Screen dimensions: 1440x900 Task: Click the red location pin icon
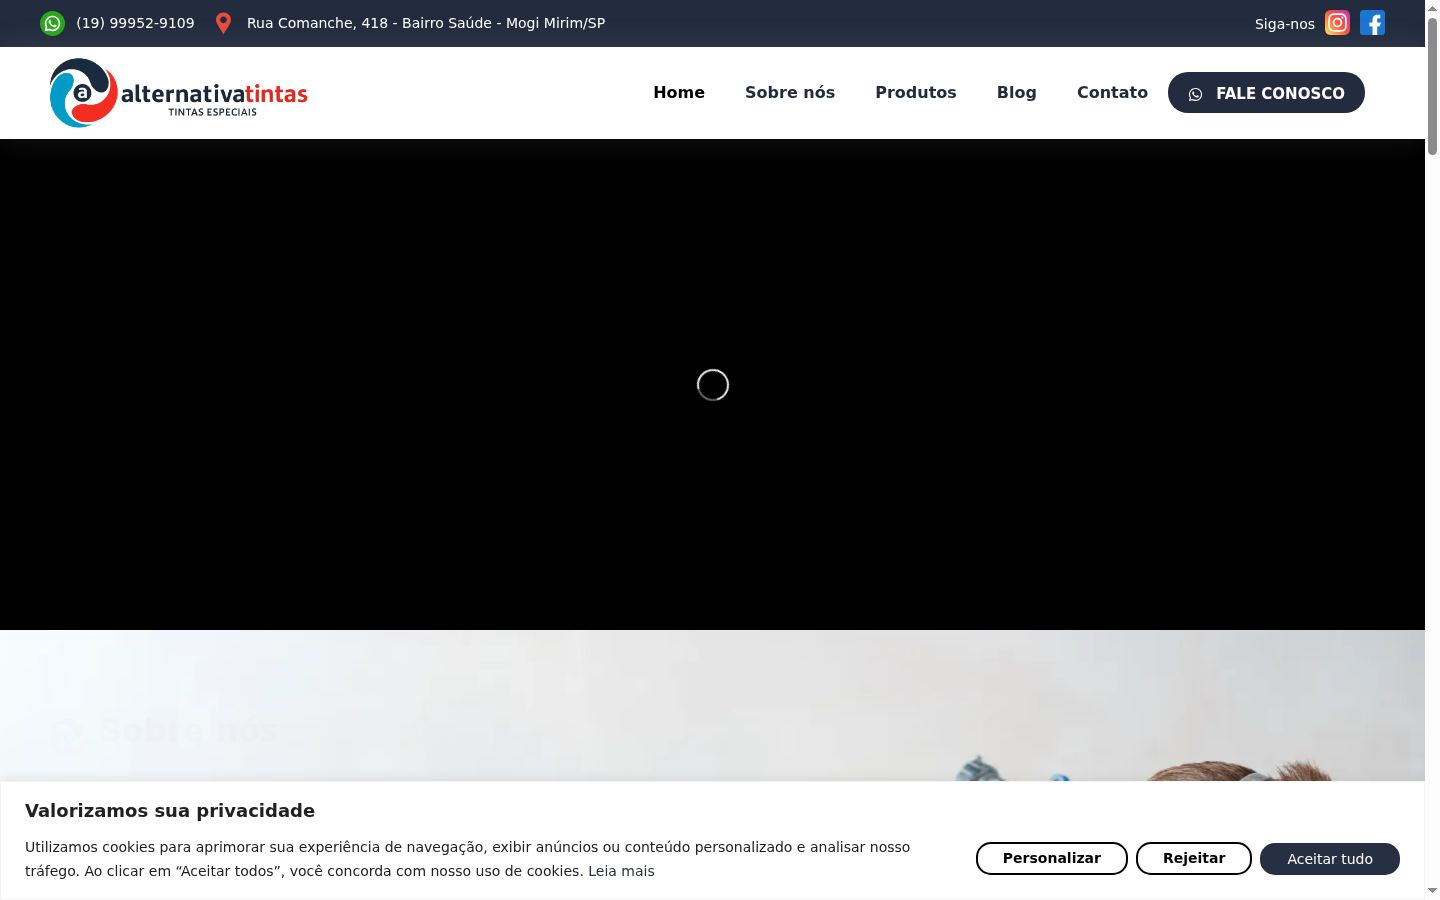(x=223, y=23)
